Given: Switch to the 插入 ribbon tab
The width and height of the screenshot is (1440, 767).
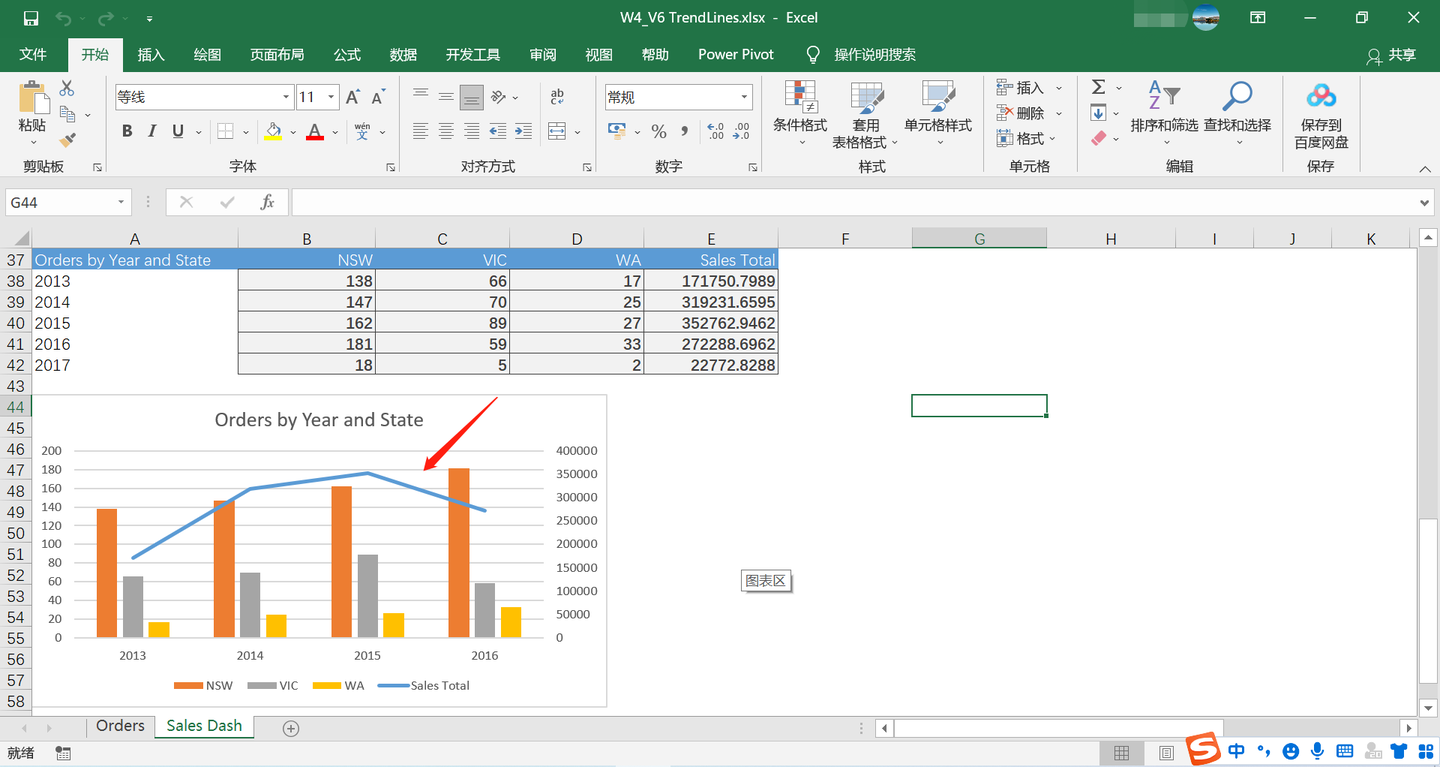Looking at the screenshot, I should coord(151,54).
